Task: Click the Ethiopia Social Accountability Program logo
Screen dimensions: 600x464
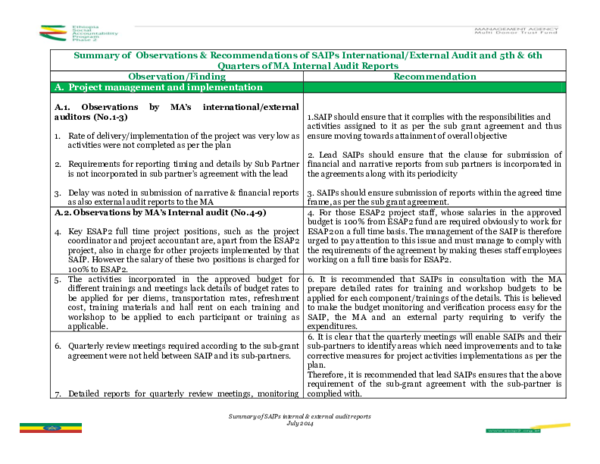Action: pyautogui.click(x=52, y=33)
